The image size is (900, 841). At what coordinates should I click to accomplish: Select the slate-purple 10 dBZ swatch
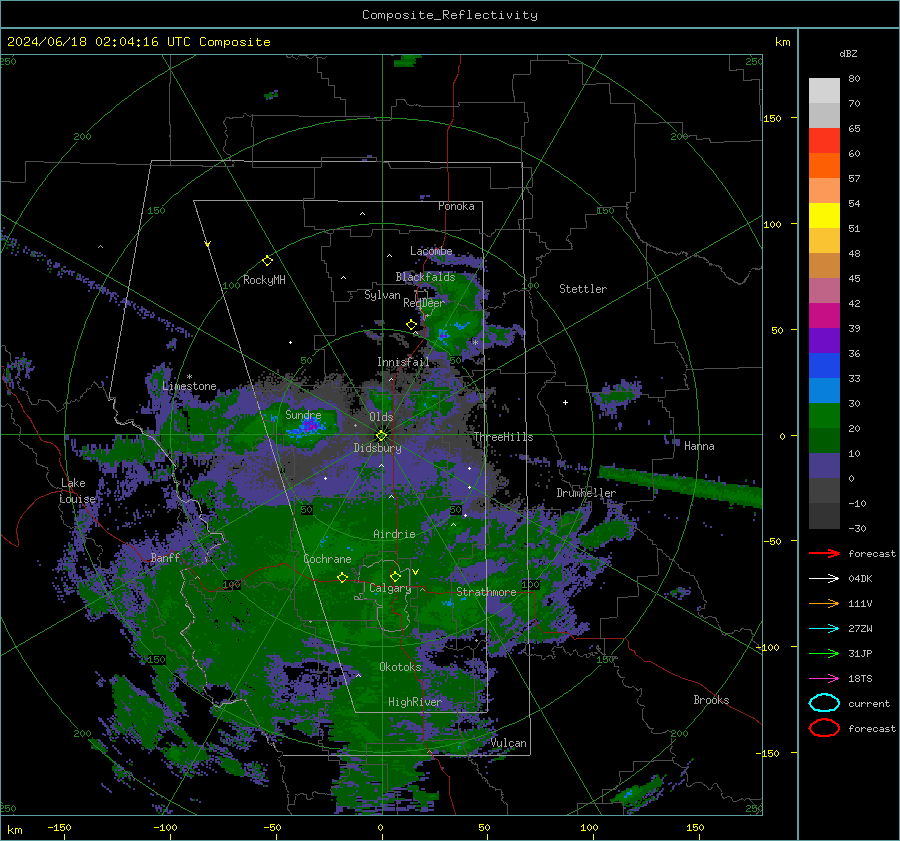824,466
